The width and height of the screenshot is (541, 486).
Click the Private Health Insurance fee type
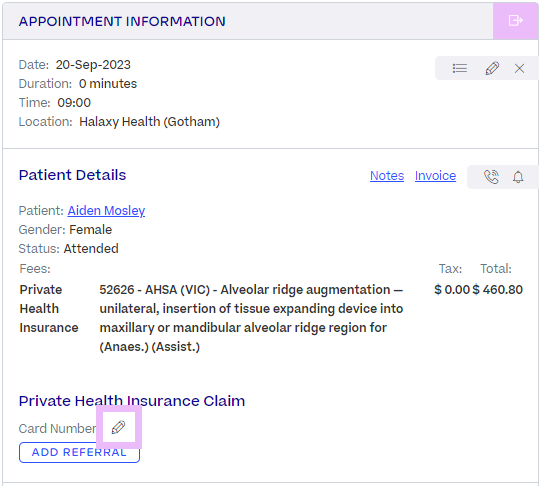pos(49,309)
